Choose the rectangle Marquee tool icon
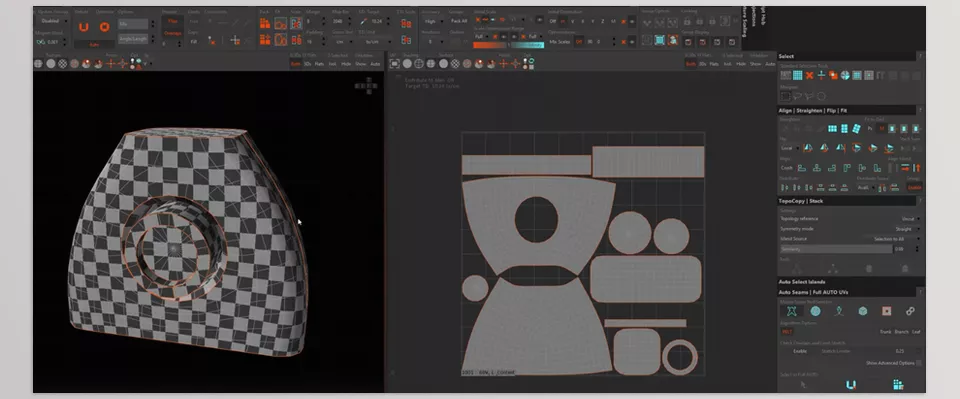This screenshot has width=960, height=399. (x=786, y=96)
